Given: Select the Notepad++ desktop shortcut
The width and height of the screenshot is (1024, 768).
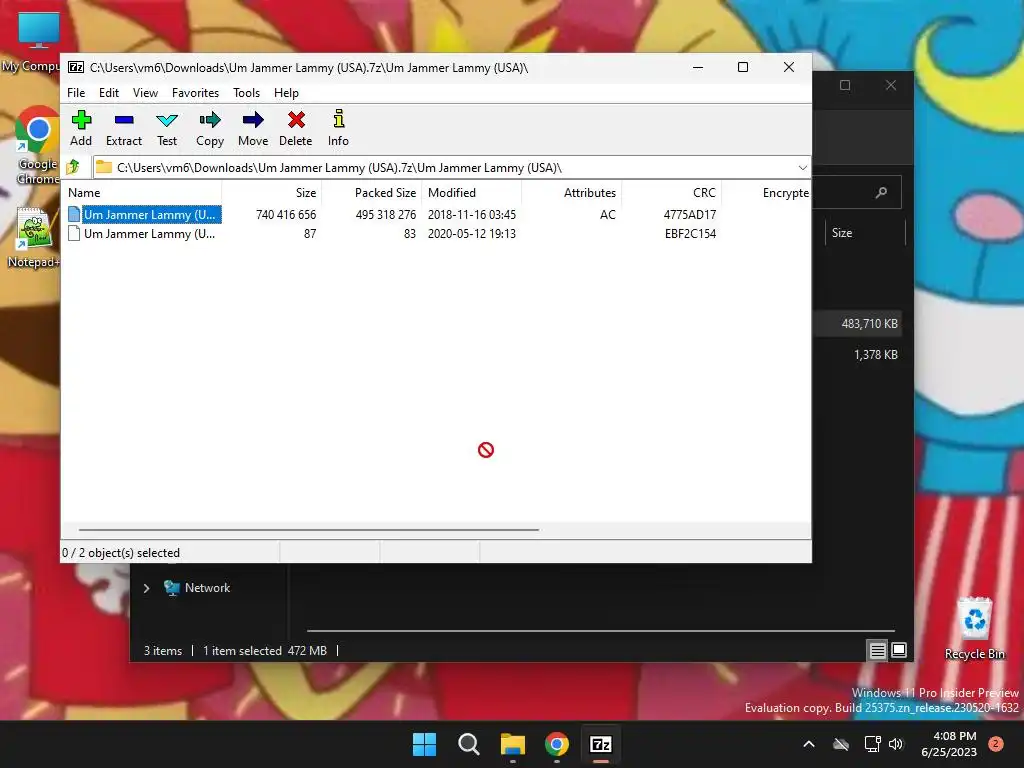Looking at the screenshot, I should [33, 238].
